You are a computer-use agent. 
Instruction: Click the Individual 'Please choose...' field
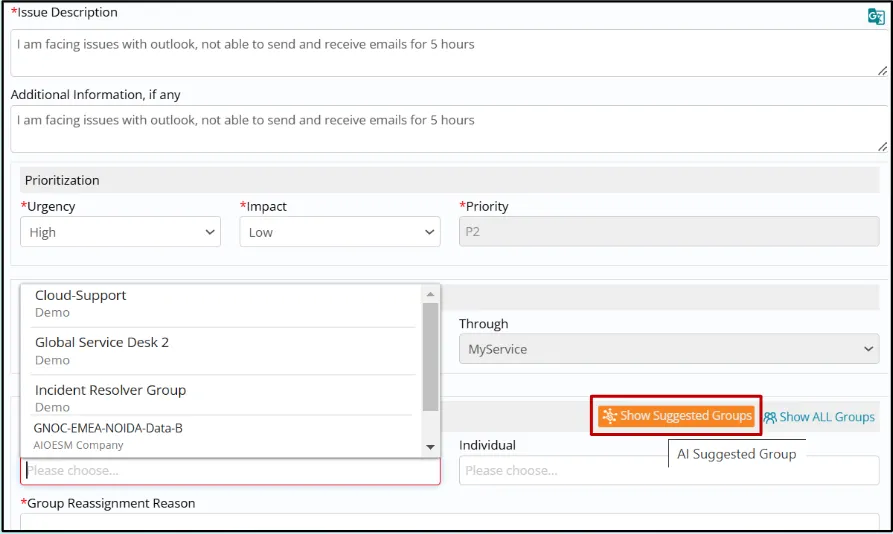[x=668, y=470]
